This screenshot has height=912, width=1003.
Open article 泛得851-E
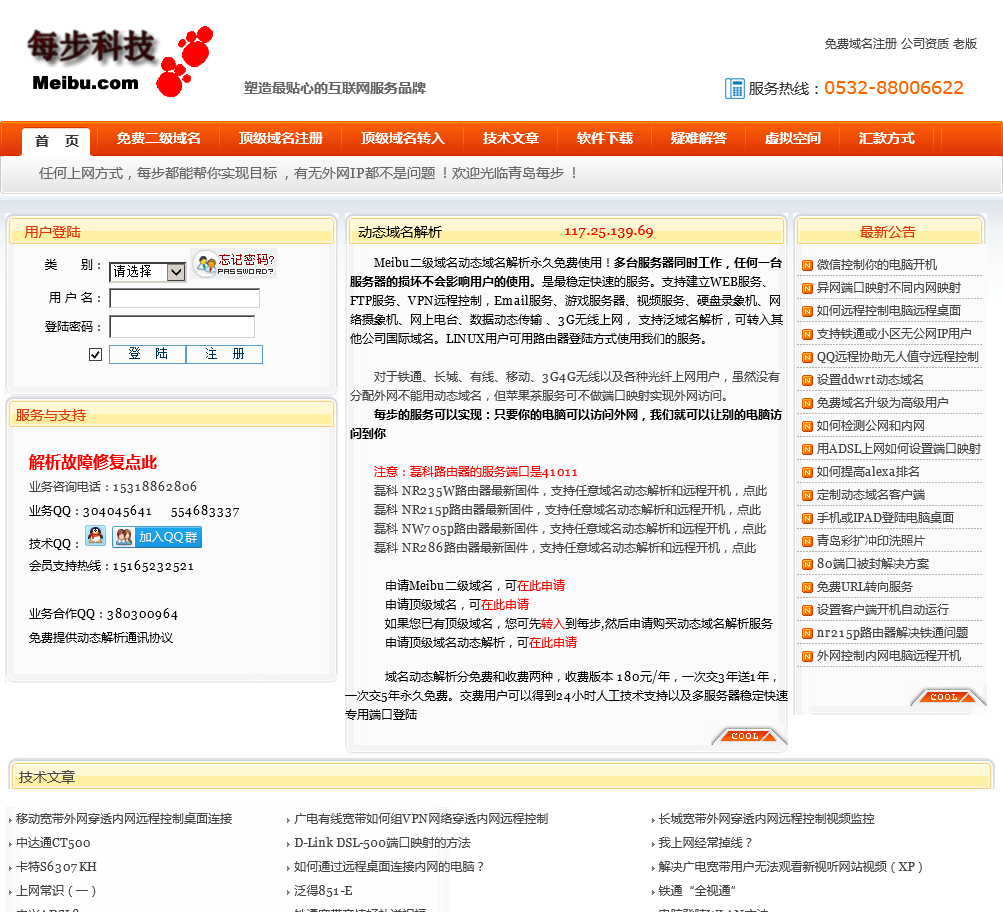point(323,892)
